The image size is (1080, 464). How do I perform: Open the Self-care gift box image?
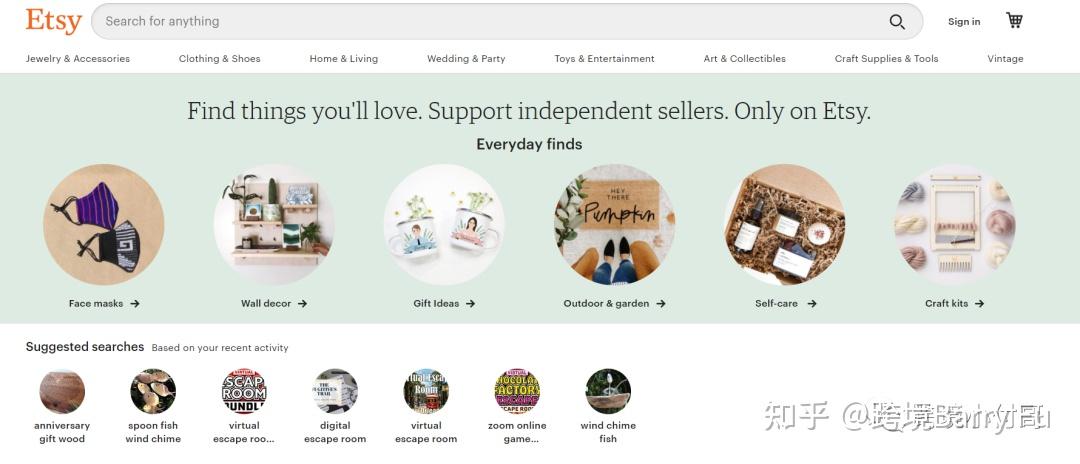click(x=785, y=225)
